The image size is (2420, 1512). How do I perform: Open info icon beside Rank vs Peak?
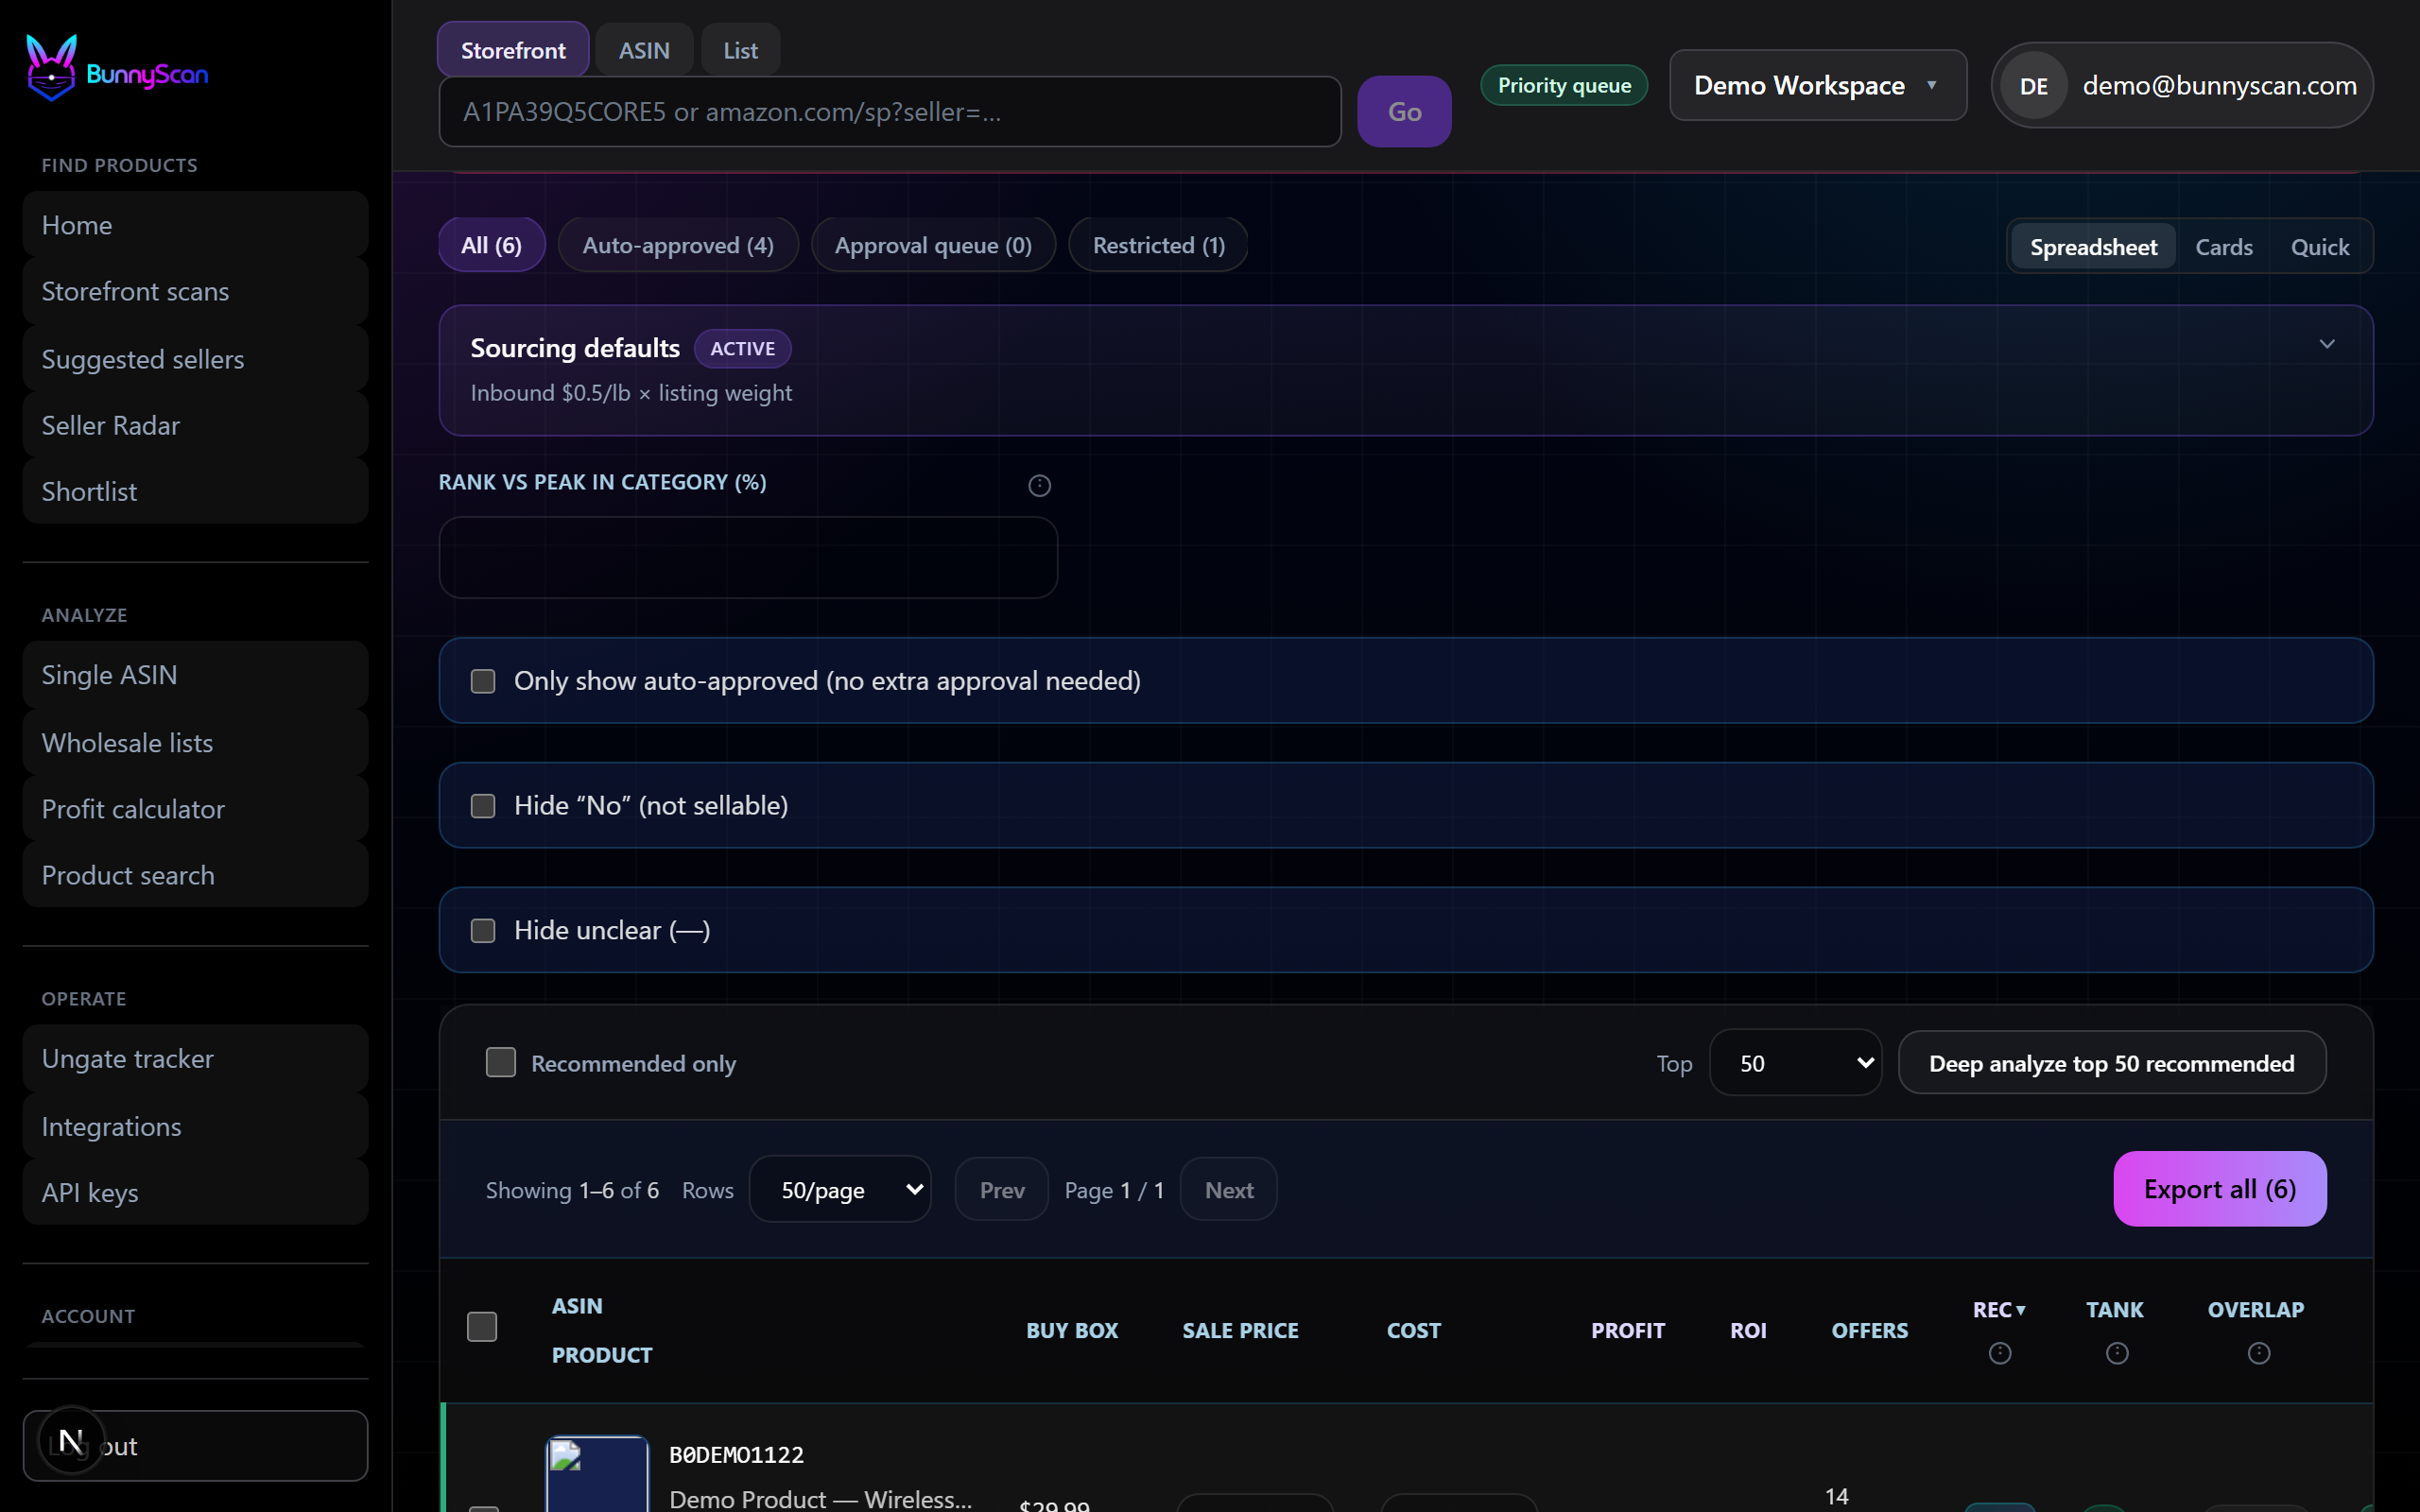tap(1039, 485)
